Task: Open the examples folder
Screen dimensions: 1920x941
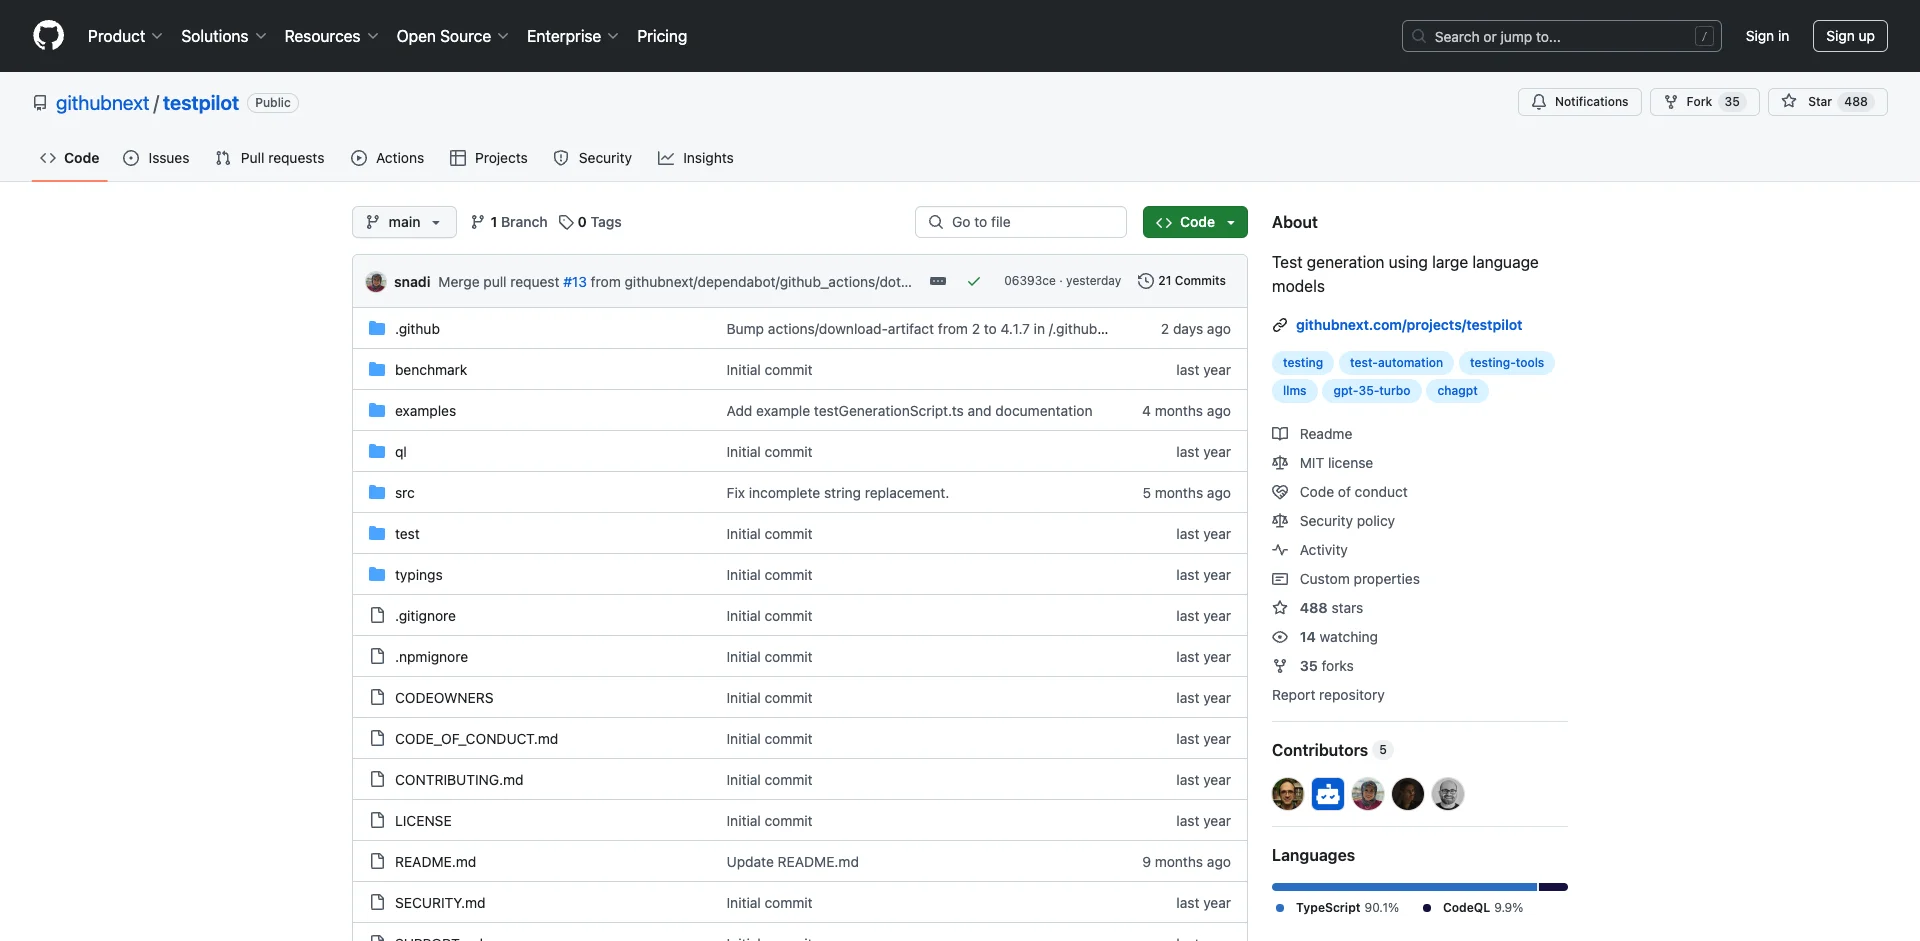Action: point(425,411)
